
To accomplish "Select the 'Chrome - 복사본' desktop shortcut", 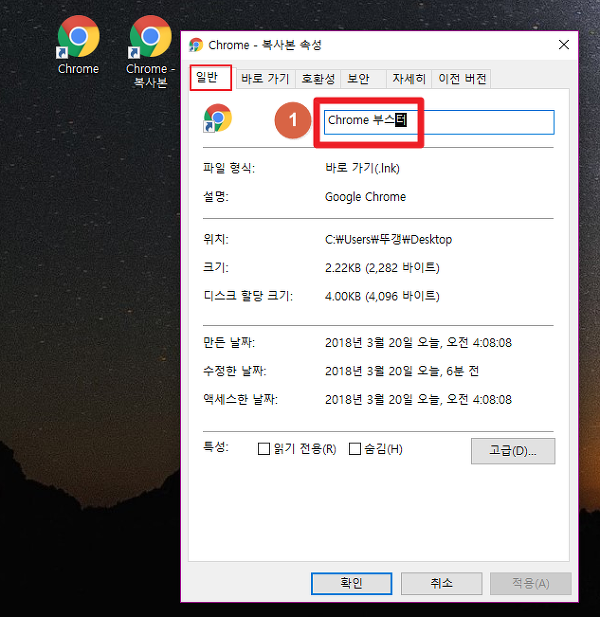I will point(151,51).
